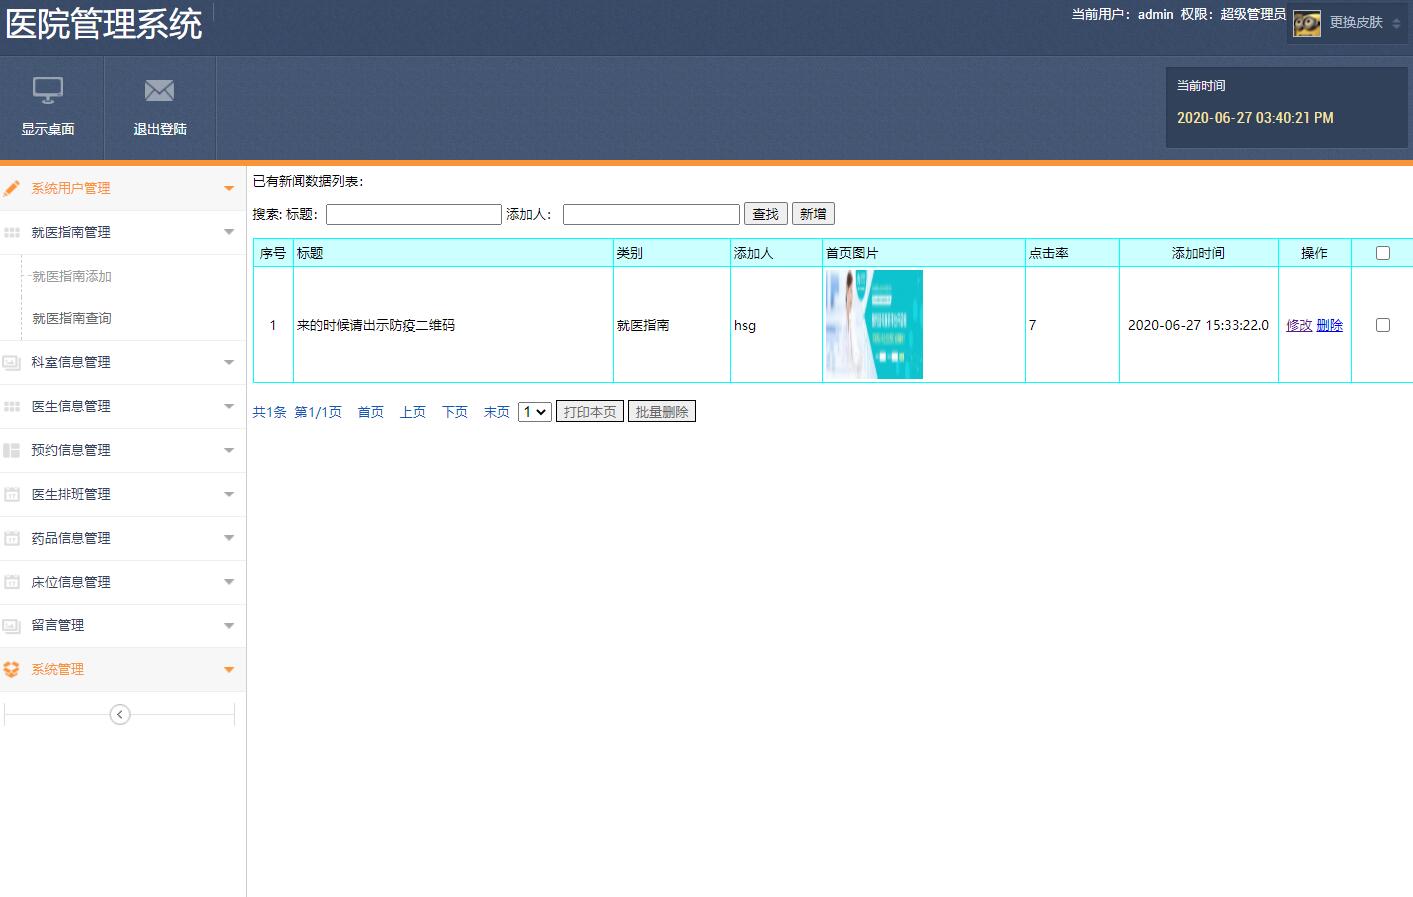Click the 医生排班管理 calendar icon
Viewport: 1413px width, 897px height.
[x=12, y=494]
